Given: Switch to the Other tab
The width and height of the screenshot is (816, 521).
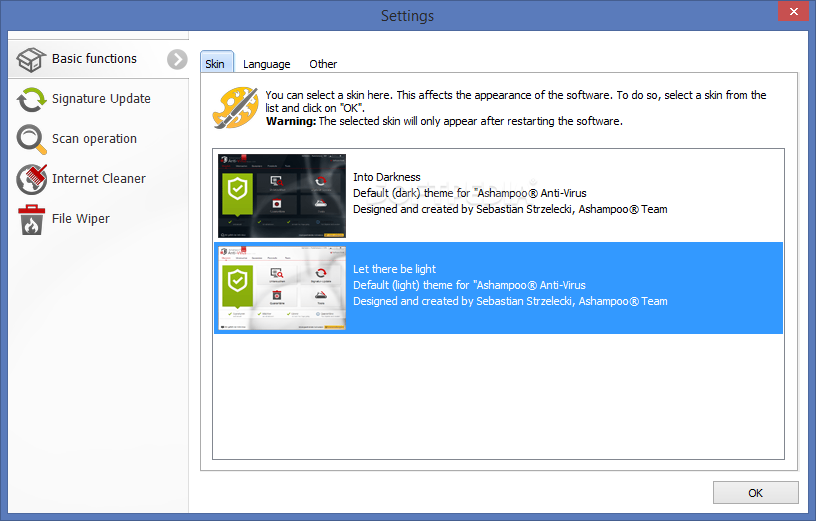Looking at the screenshot, I should pyautogui.click(x=323, y=64).
